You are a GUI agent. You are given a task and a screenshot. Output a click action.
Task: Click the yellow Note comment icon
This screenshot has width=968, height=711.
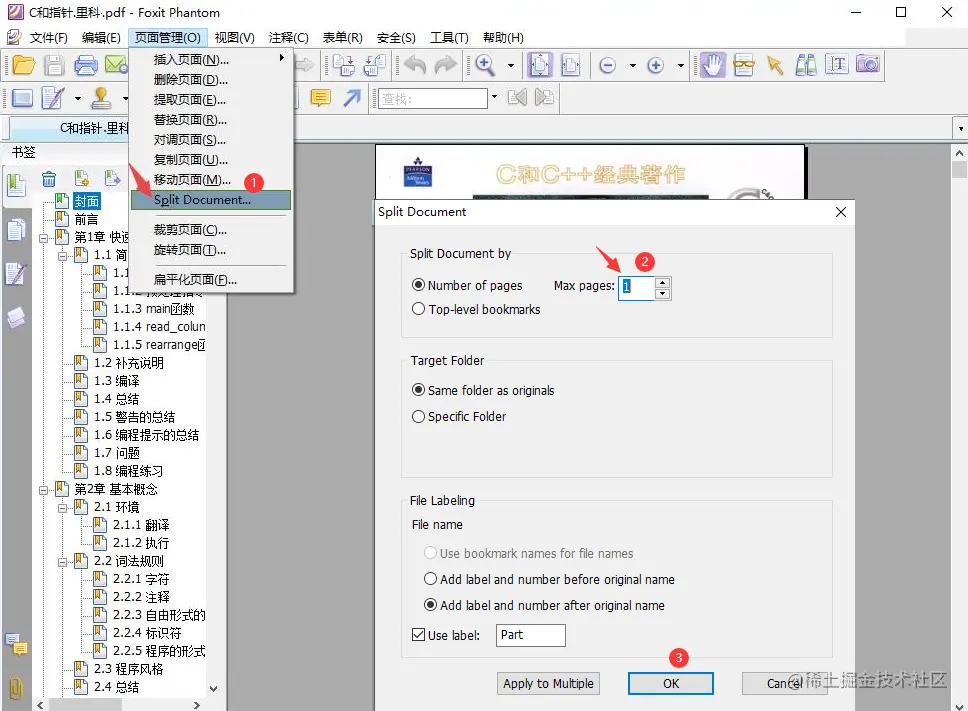(320, 98)
